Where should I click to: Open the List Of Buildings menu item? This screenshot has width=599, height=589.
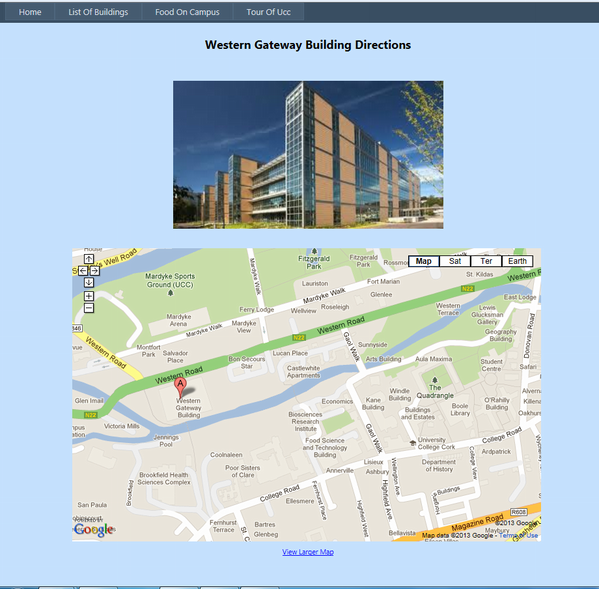(x=98, y=12)
